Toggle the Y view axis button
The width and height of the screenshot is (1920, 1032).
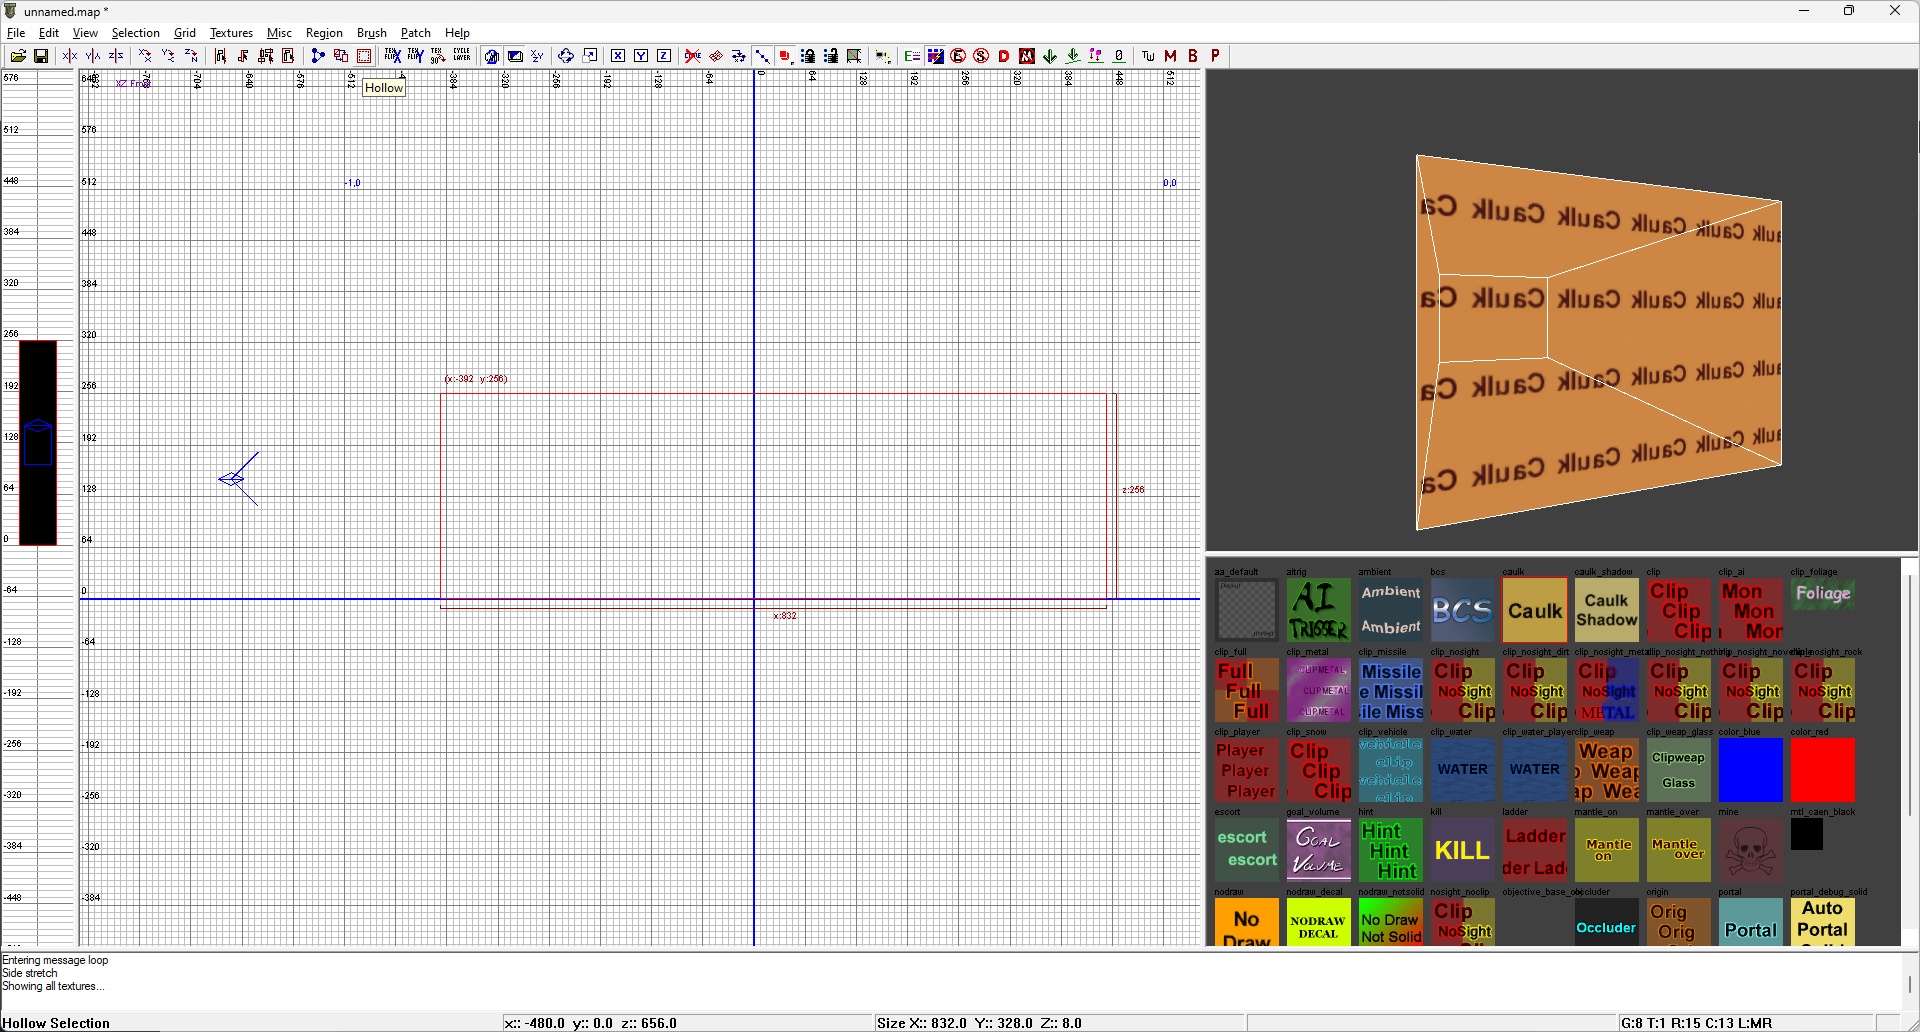click(x=641, y=56)
